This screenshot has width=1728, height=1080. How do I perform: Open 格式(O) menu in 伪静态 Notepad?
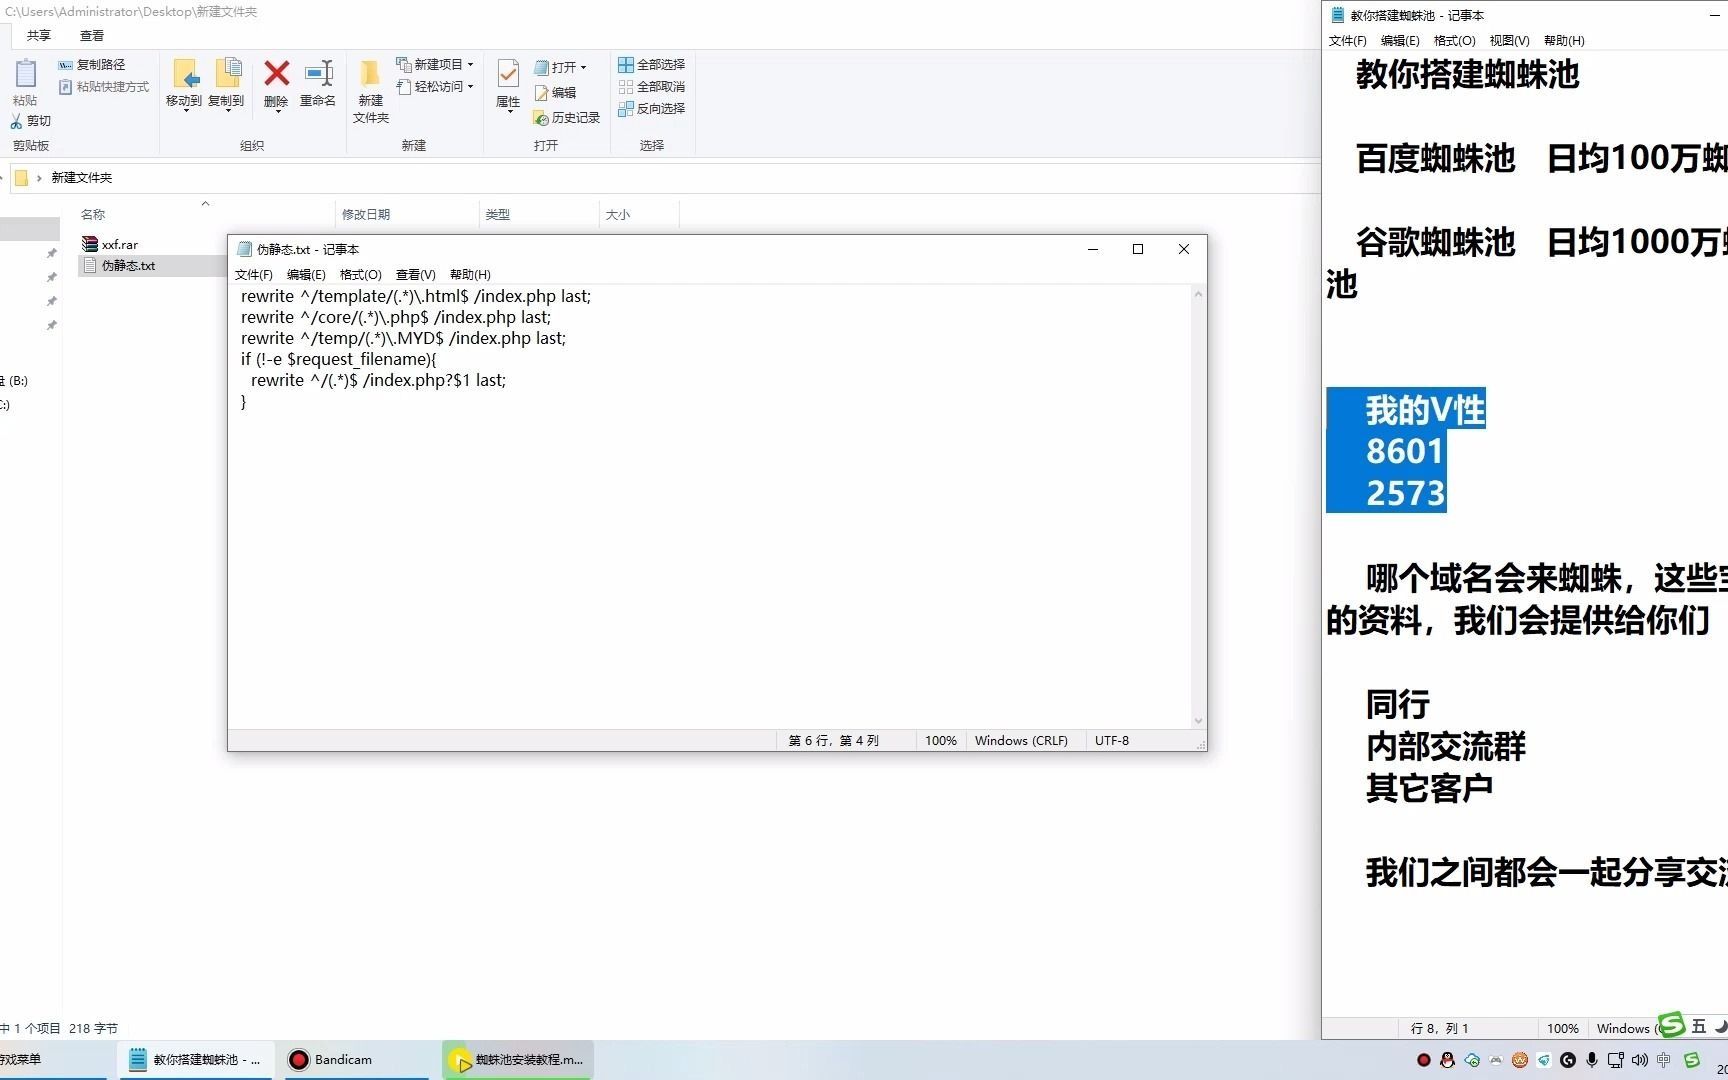[x=360, y=274]
